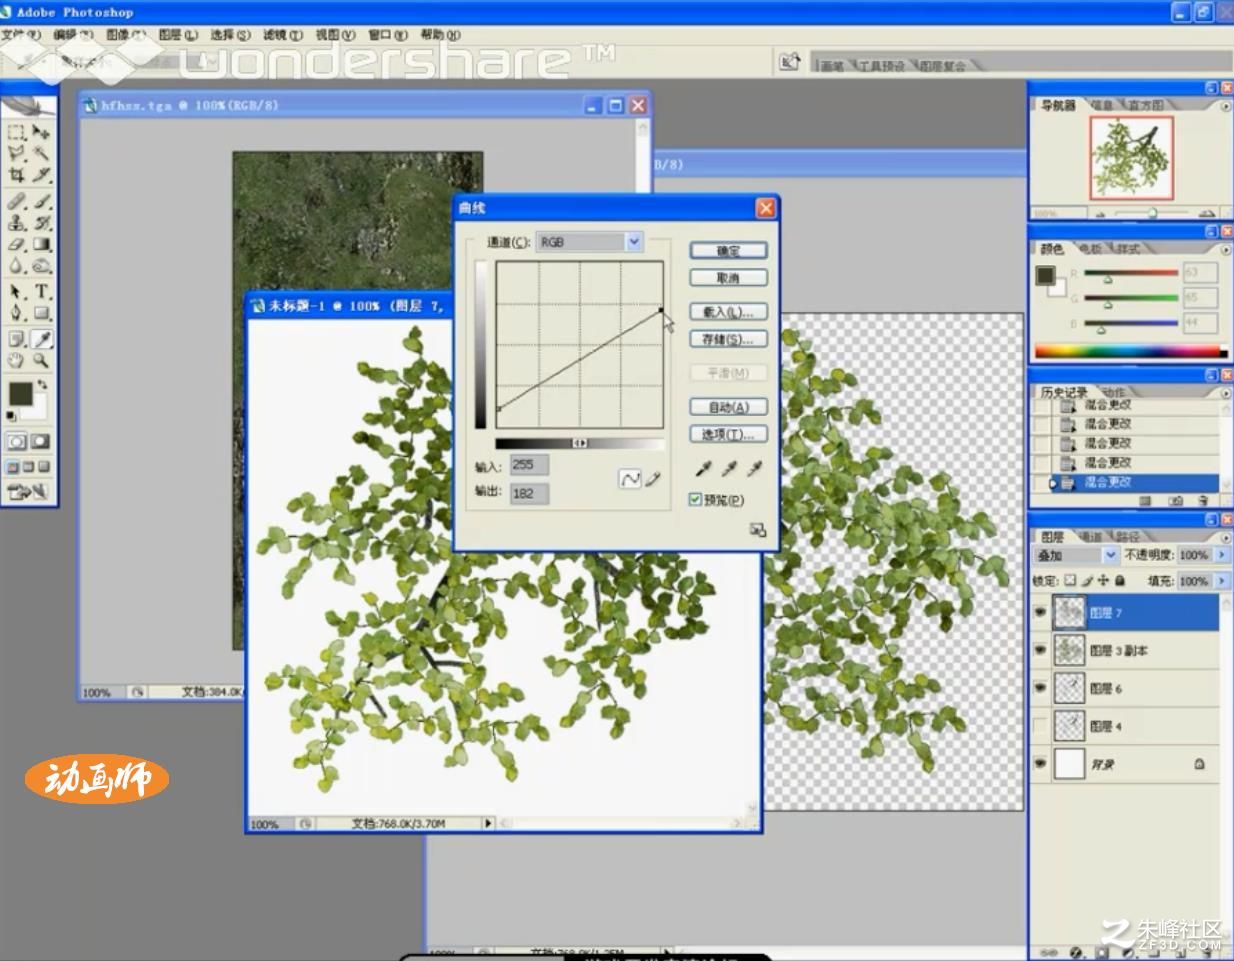Click the 选项(T)... button
The height and width of the screenshot is (961, 1234).
point(728,434)
